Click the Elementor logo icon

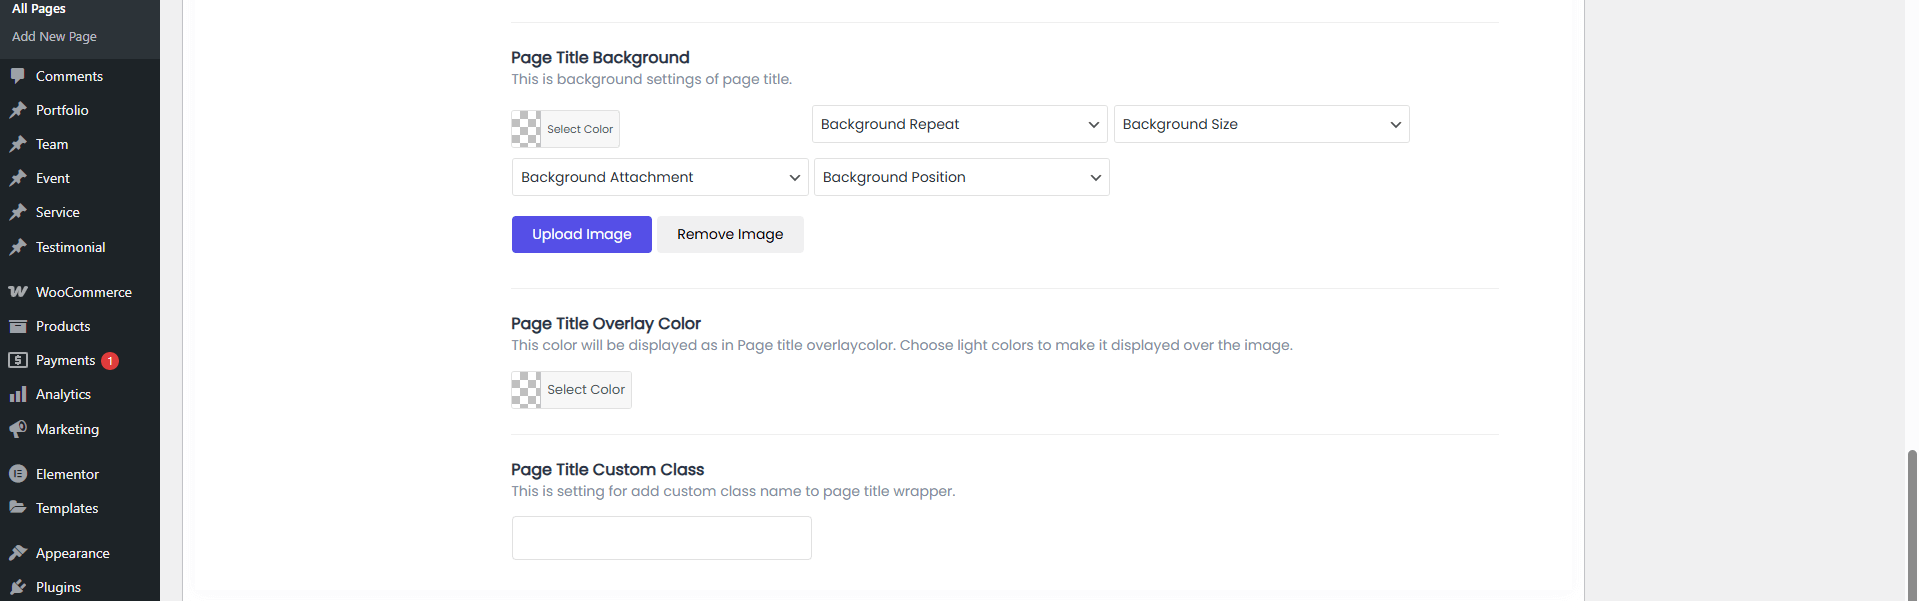pyautogui.click(x=18, y=474)
